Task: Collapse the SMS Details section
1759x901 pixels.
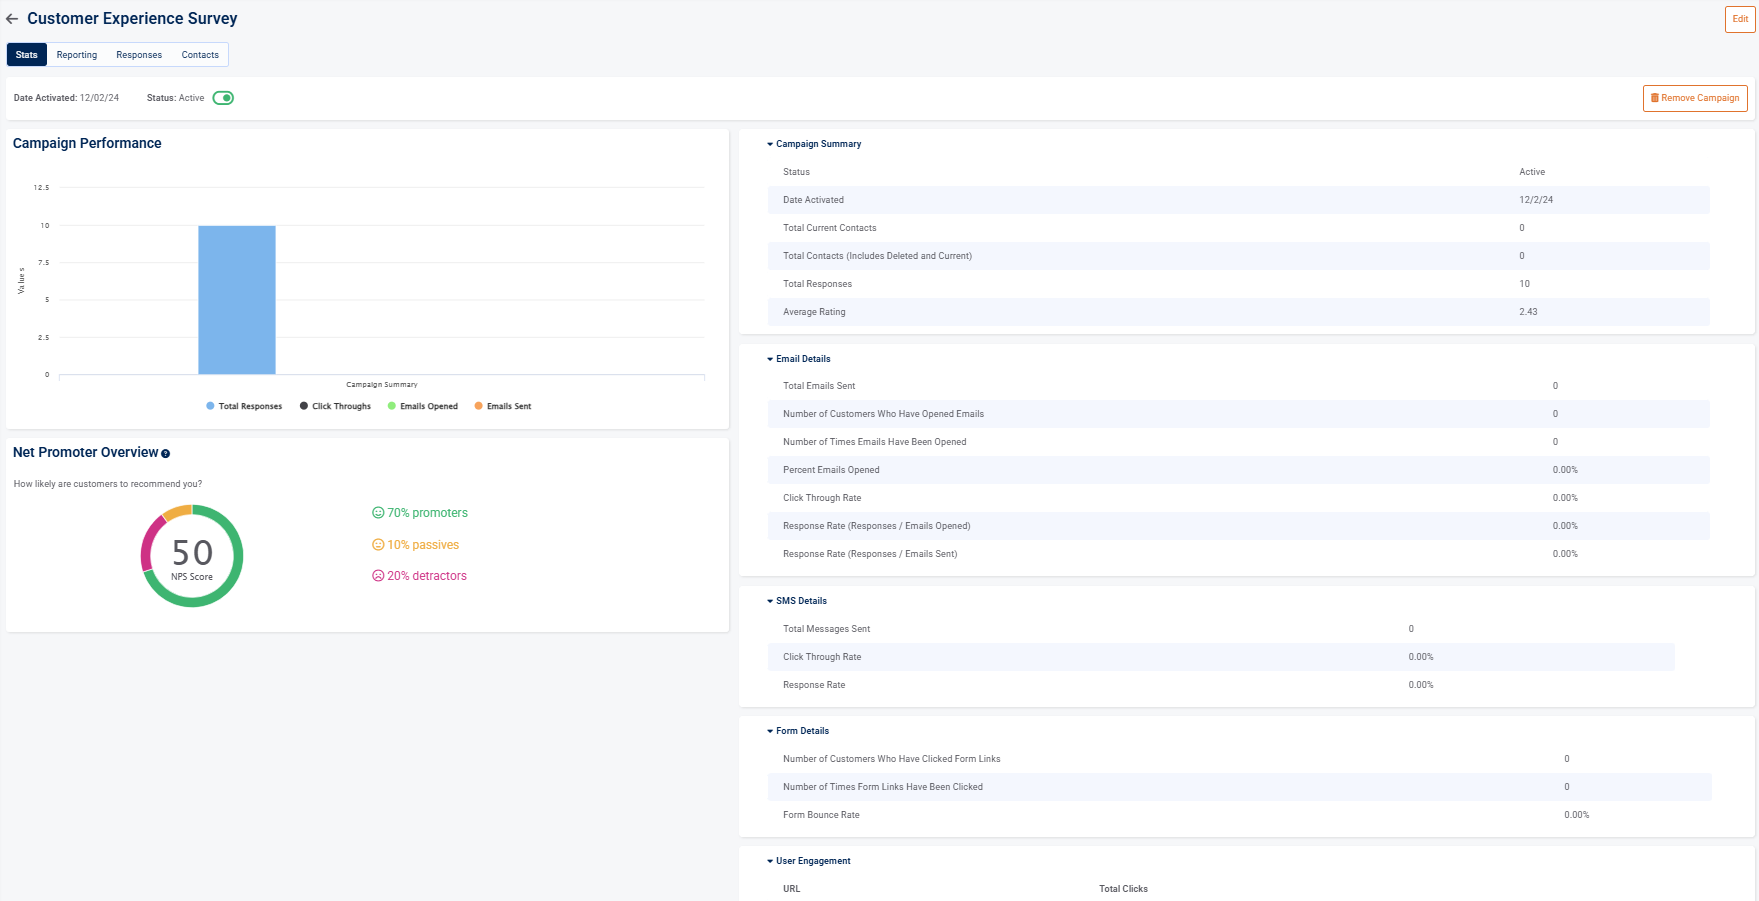Action: coord(770,601)
